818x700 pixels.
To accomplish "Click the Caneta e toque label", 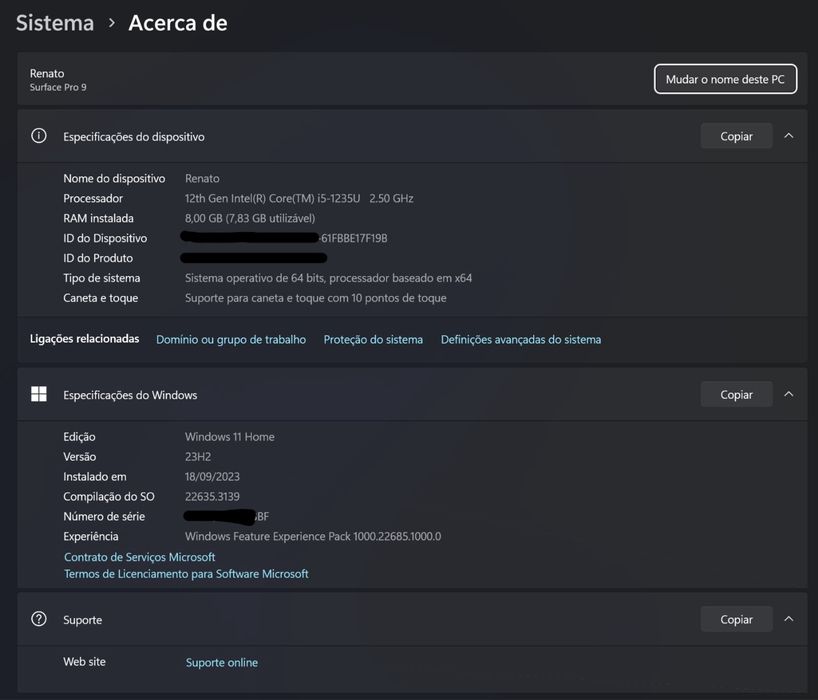I will coord(101,298).
